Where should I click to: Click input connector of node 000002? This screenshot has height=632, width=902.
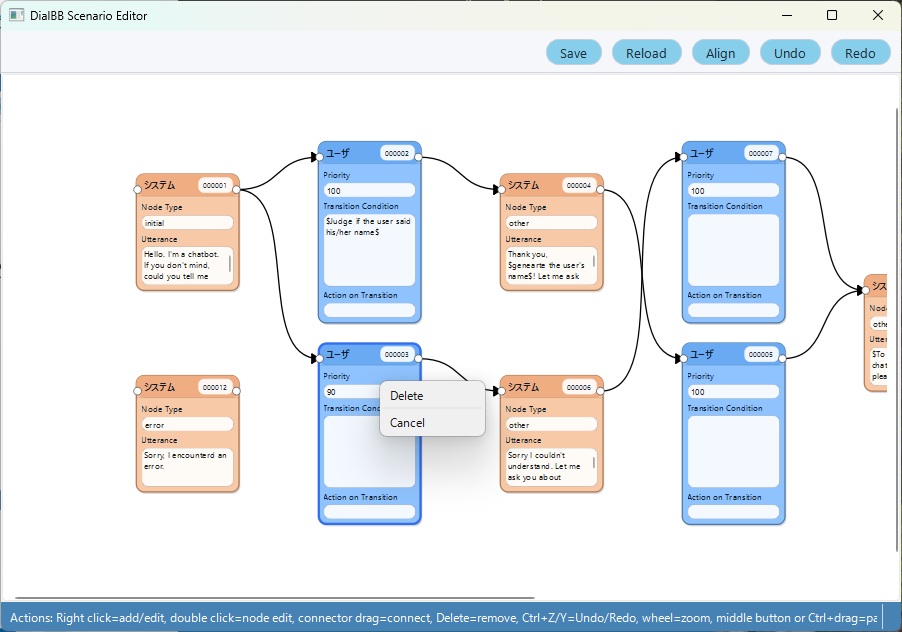click(x=319, y=157)
